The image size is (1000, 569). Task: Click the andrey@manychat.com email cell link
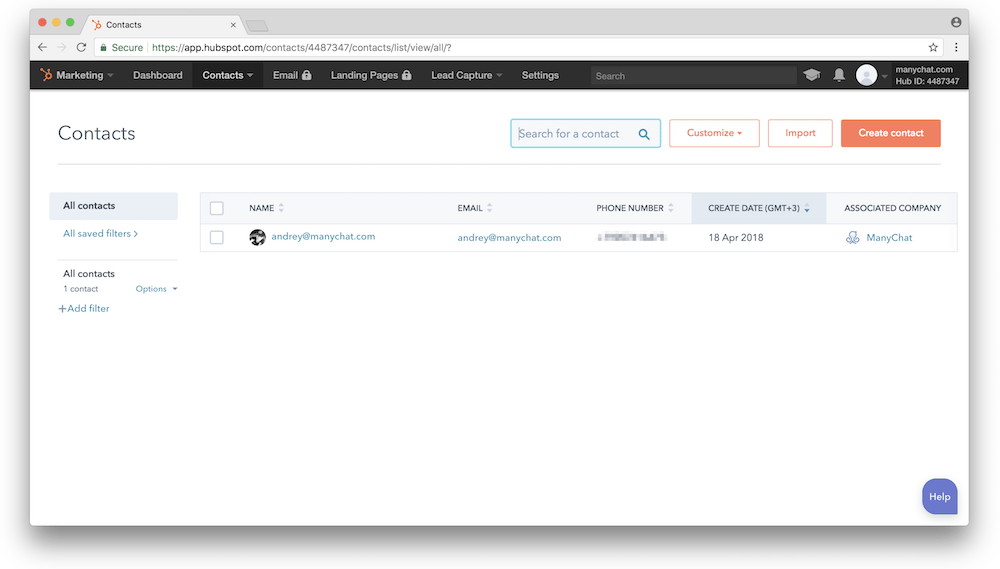tap(509, 238)
